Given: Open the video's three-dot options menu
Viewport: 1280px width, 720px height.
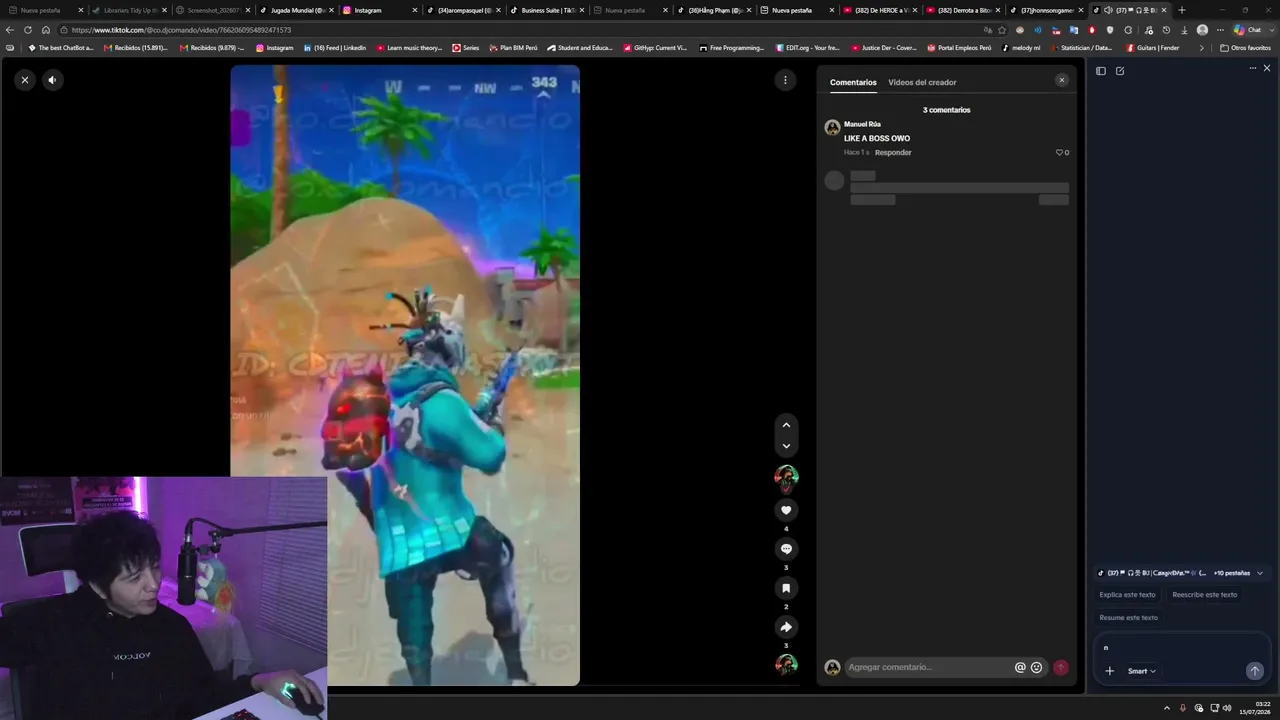Looking at the screenshot, I should pyautogui.click(x=785, y=80).
